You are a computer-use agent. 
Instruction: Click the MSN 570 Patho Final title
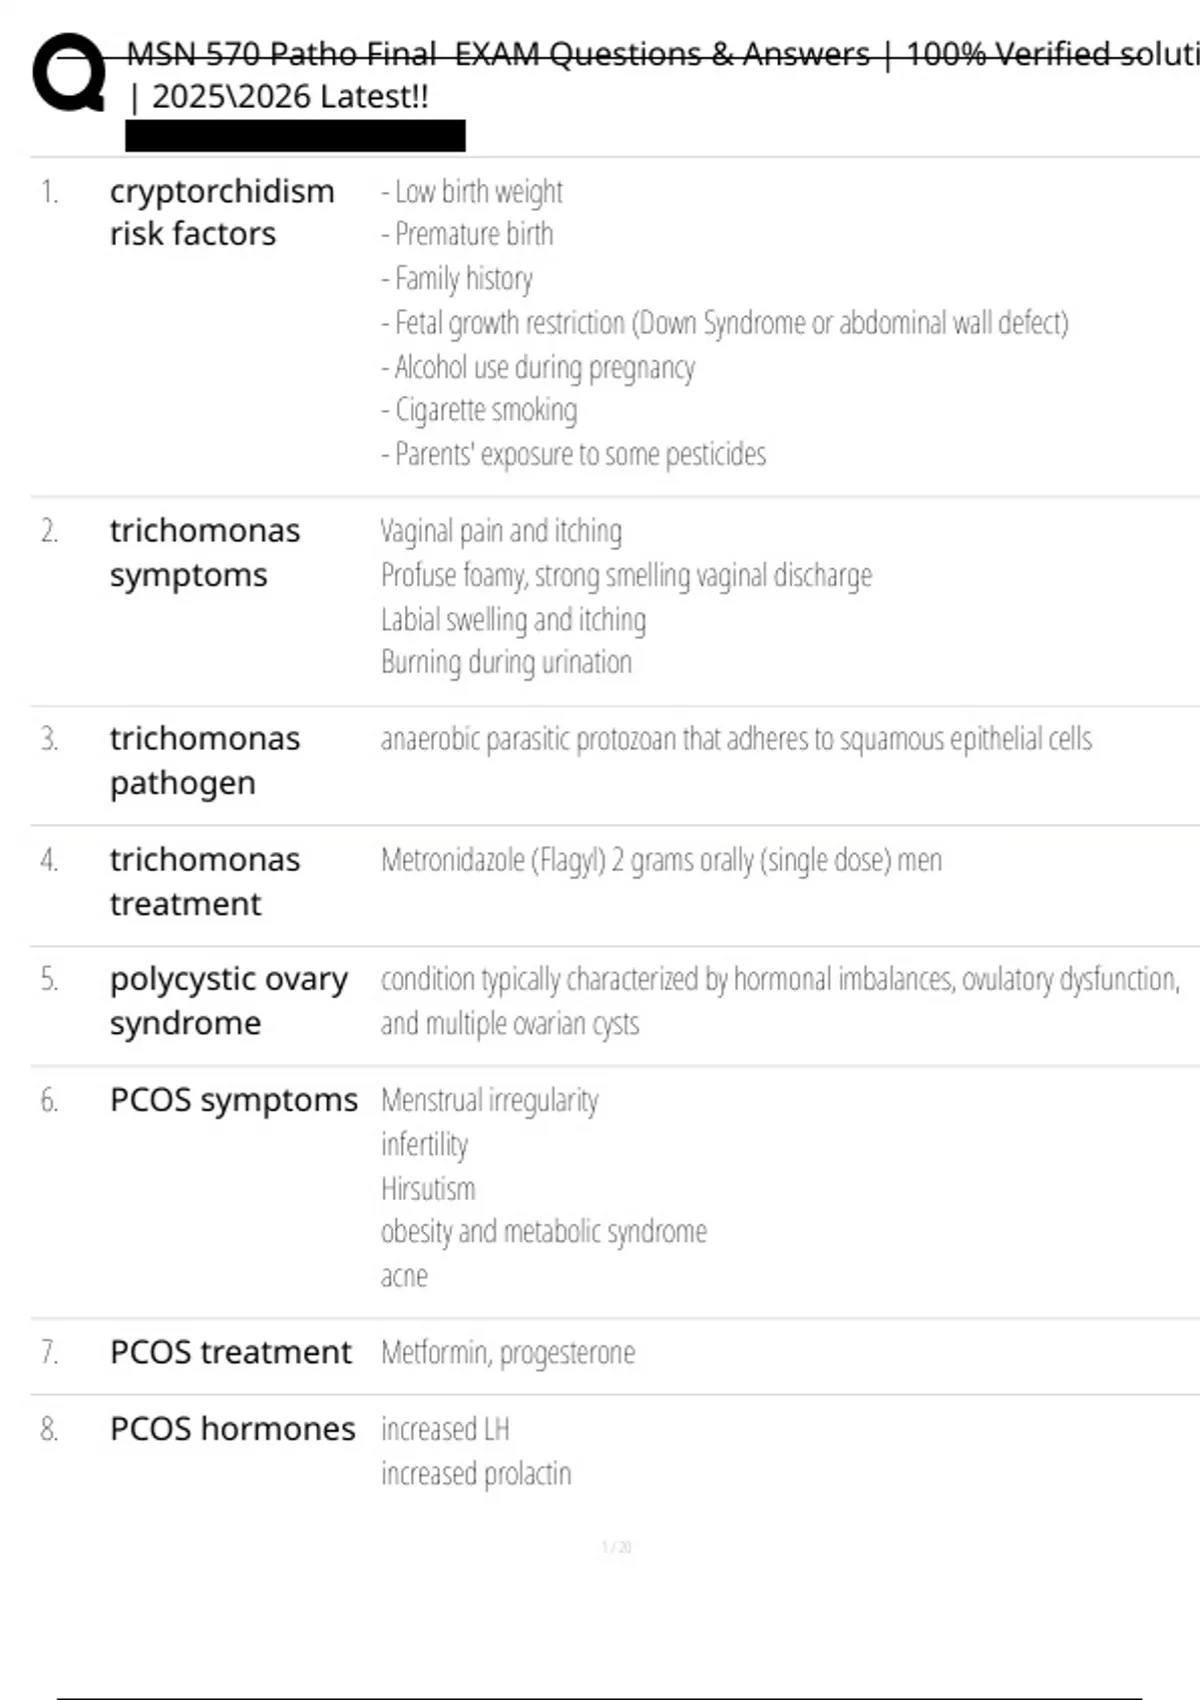(x=662, y=54)
